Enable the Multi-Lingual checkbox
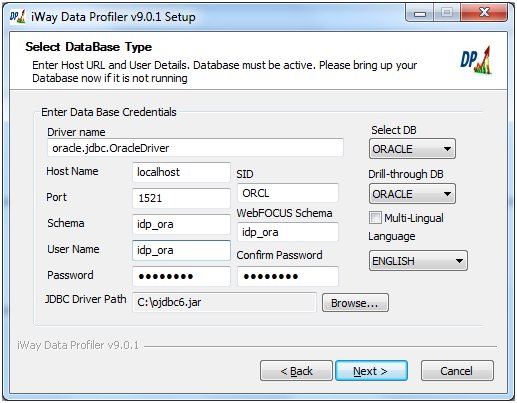 tap(375, 218)
